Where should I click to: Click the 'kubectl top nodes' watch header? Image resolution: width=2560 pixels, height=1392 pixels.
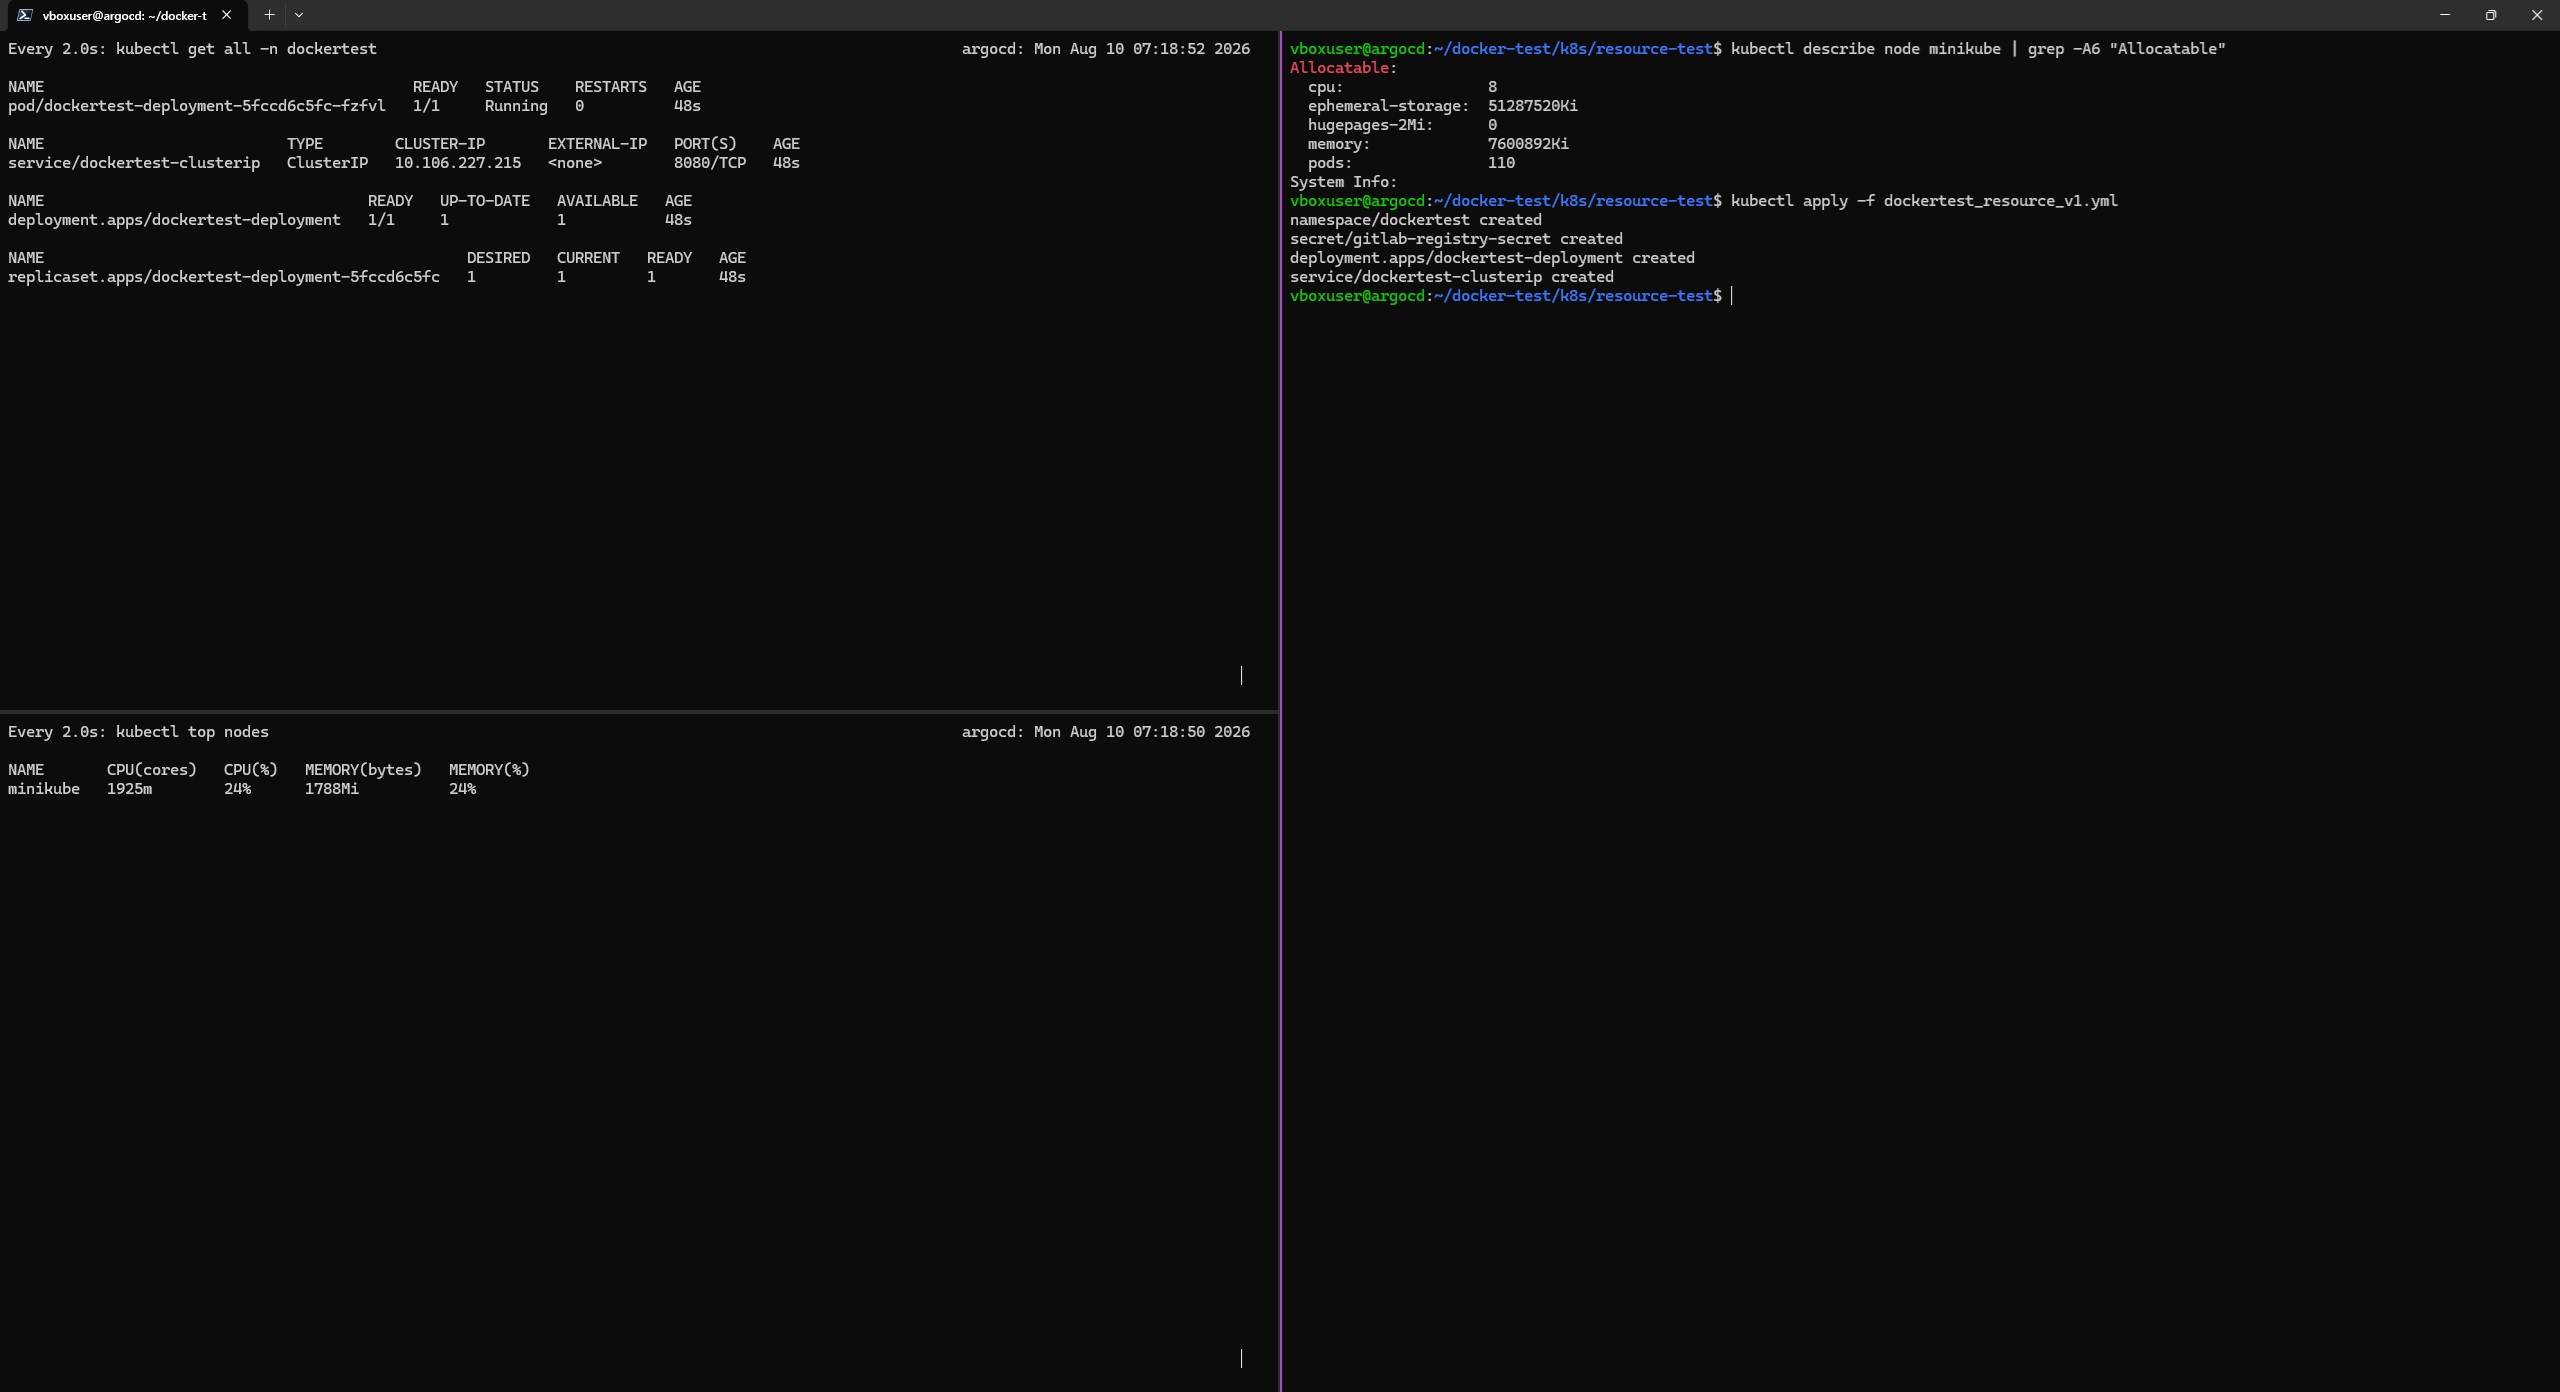(x=192, y=732)
